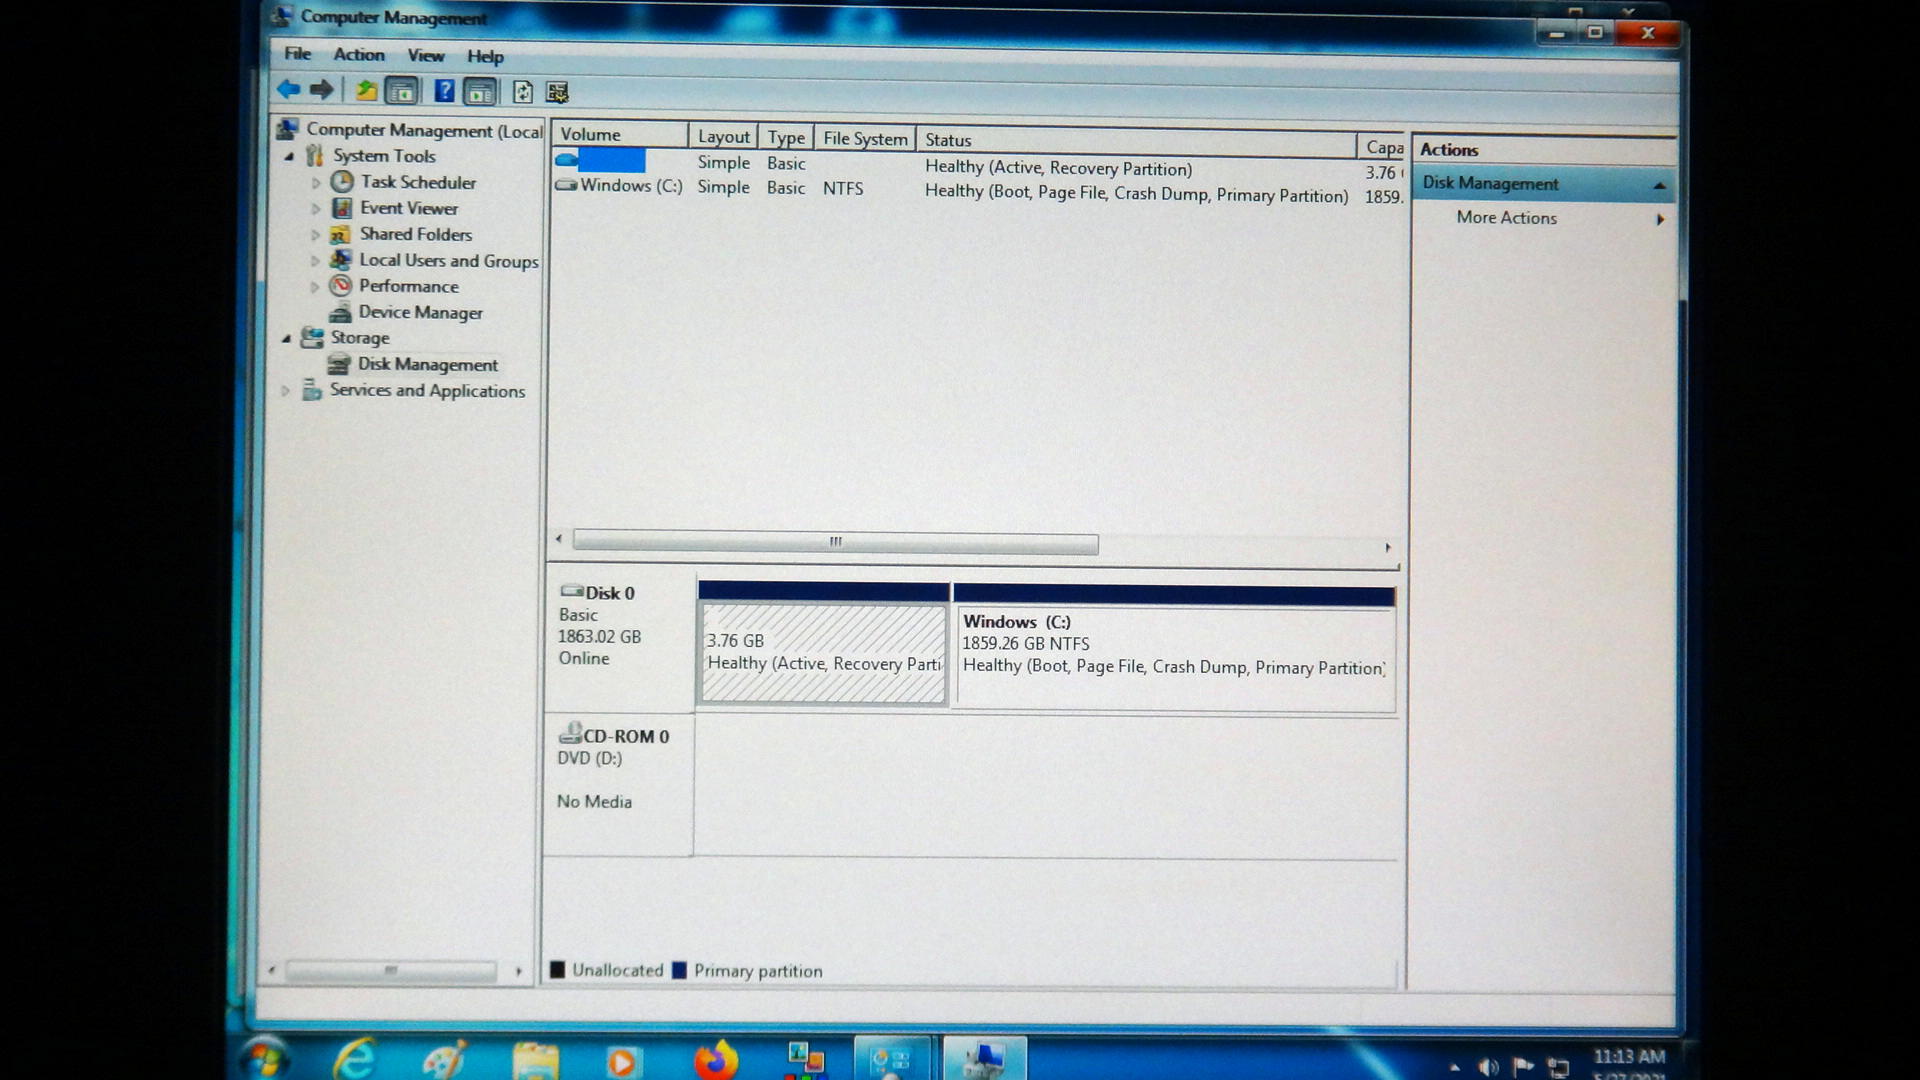The image size is (1920, 1080).
Task: Click the Services and Applications icon
Action: [312, 389]
